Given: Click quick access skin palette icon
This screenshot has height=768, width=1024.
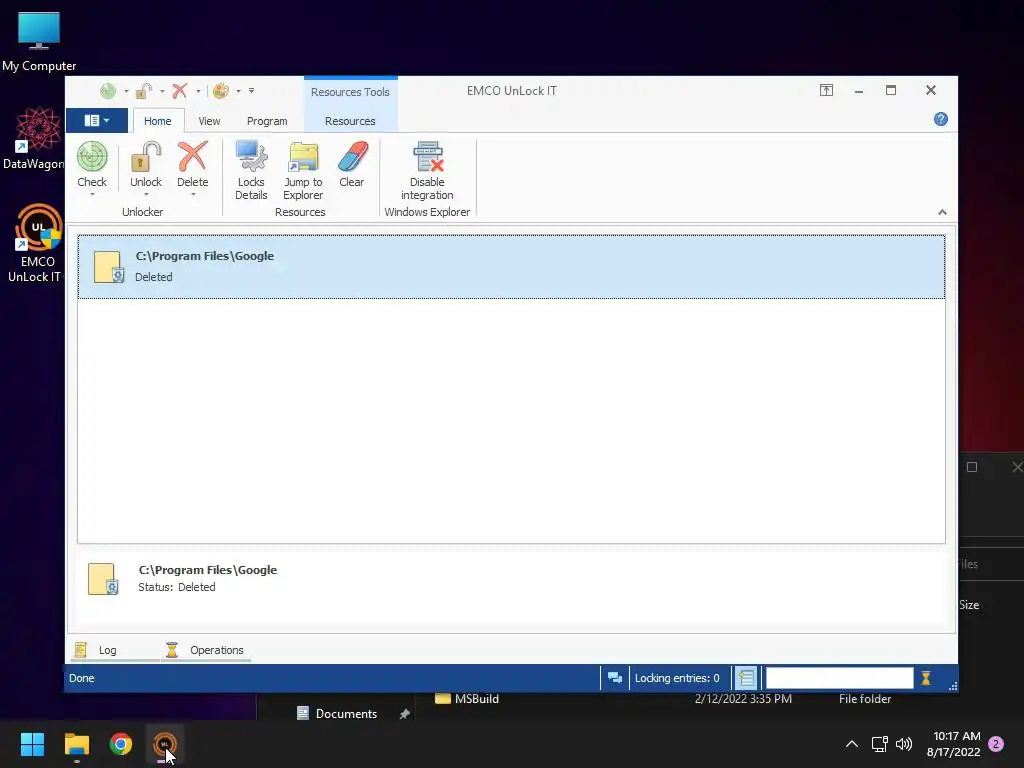Looking at the screenshot, I should [x=221, y=91].
